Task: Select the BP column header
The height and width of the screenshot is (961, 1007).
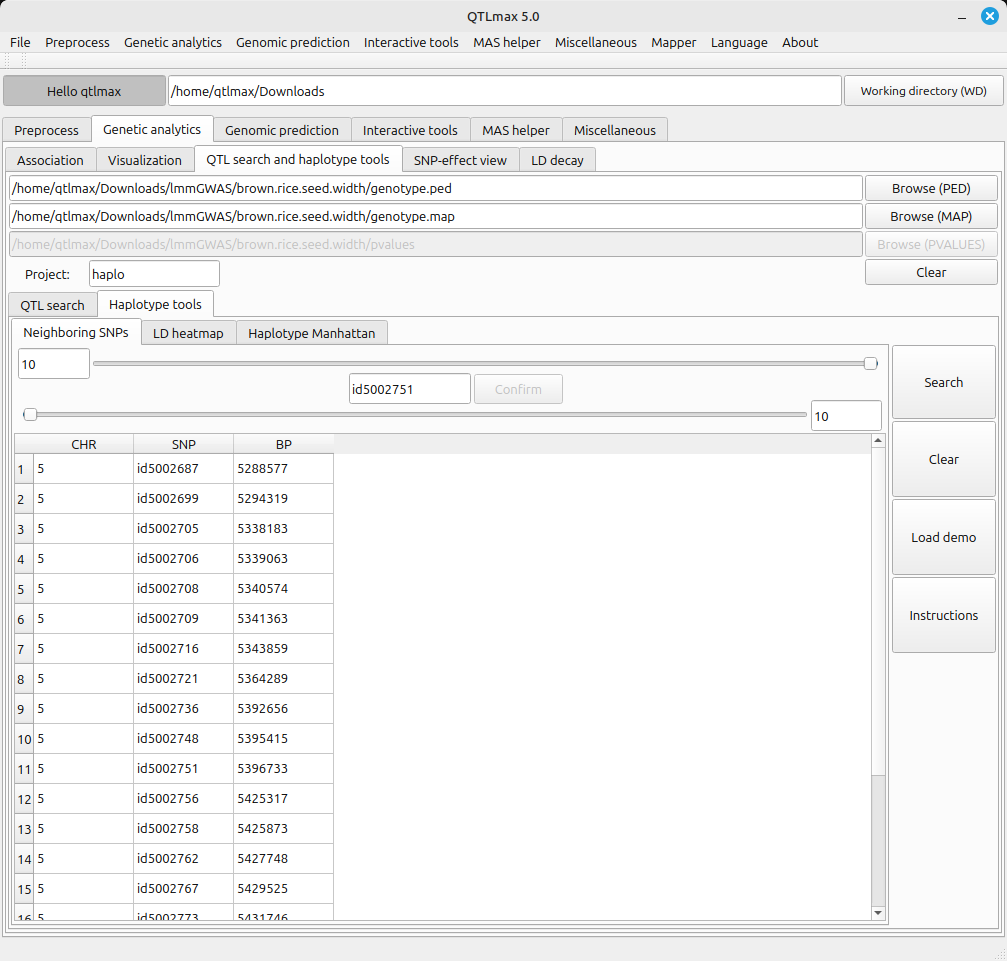Action: point(283,445)
